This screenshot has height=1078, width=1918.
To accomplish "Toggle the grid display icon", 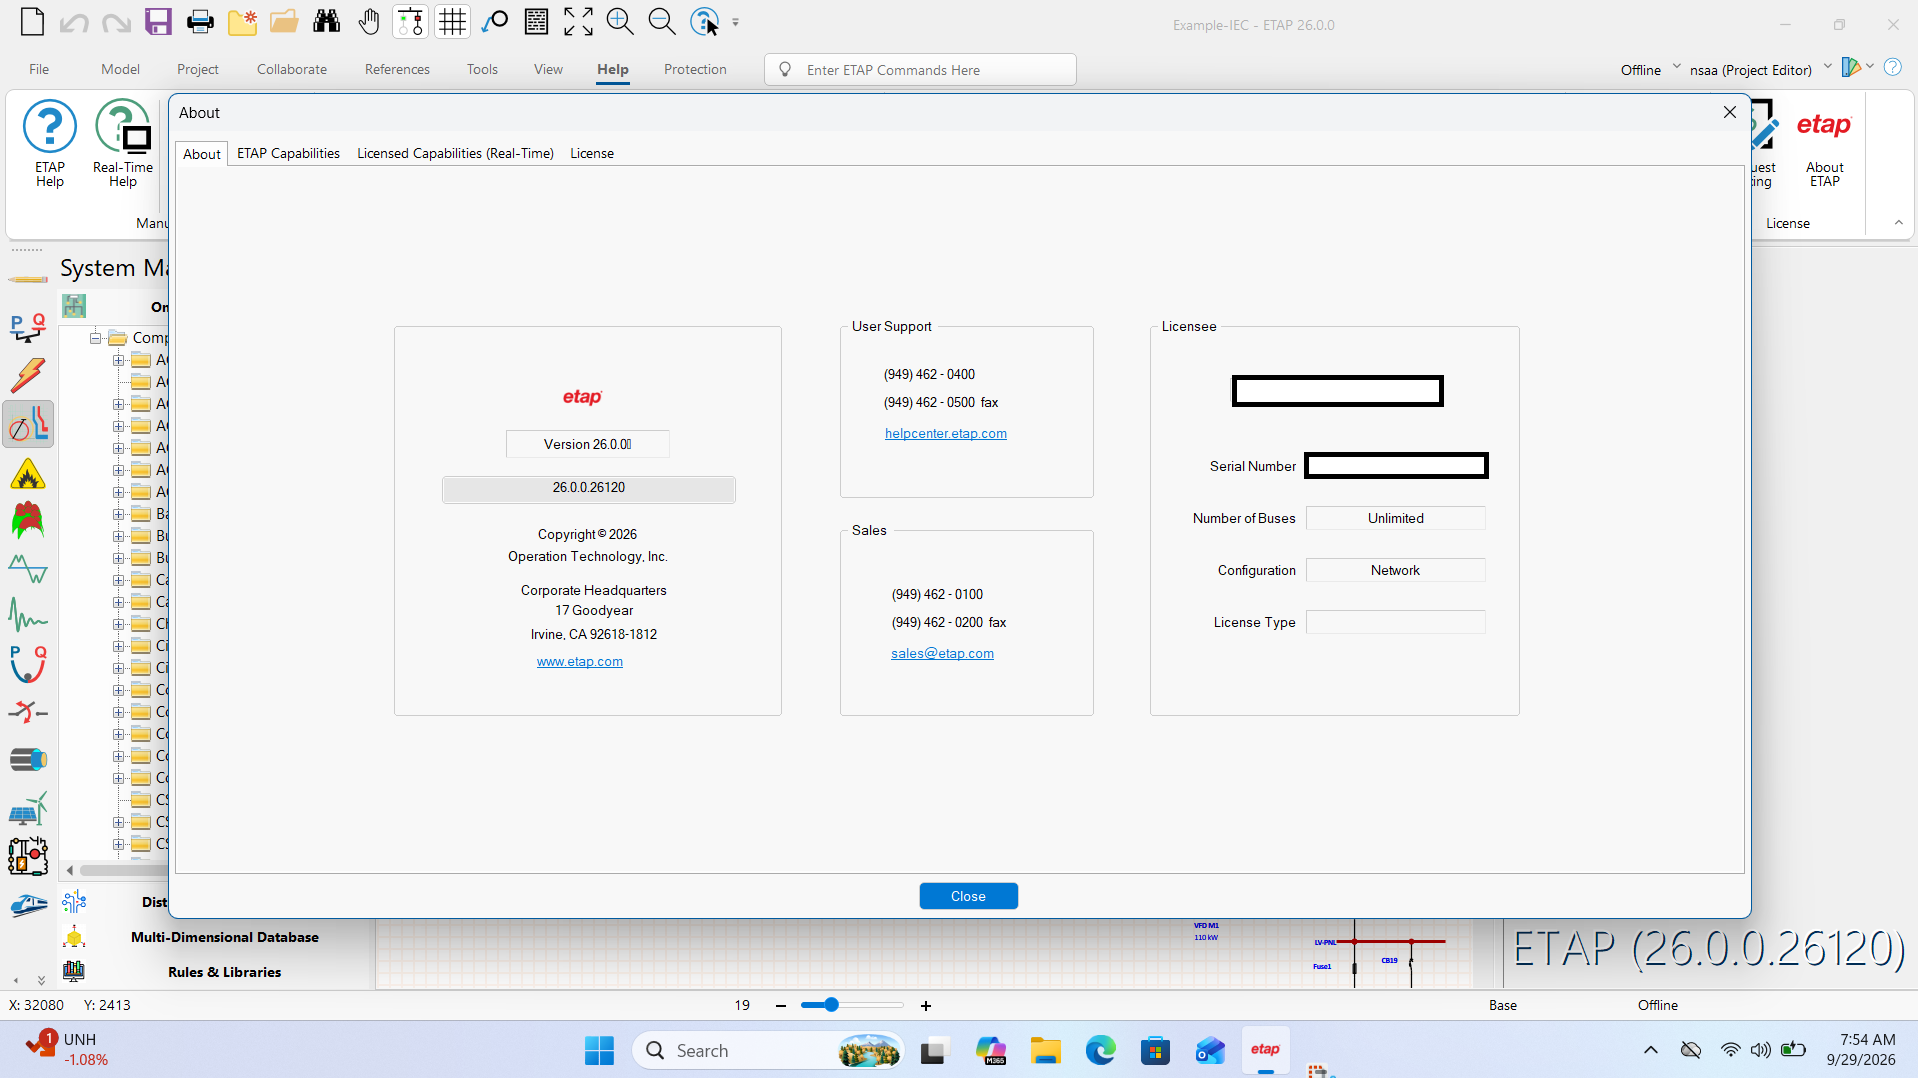I will [453, 21].
